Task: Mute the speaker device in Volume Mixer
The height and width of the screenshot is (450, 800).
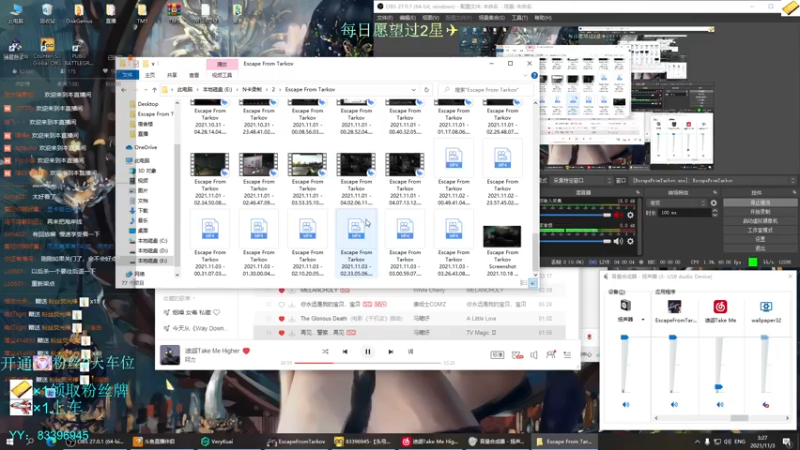Action: click(x=626, y=405)
